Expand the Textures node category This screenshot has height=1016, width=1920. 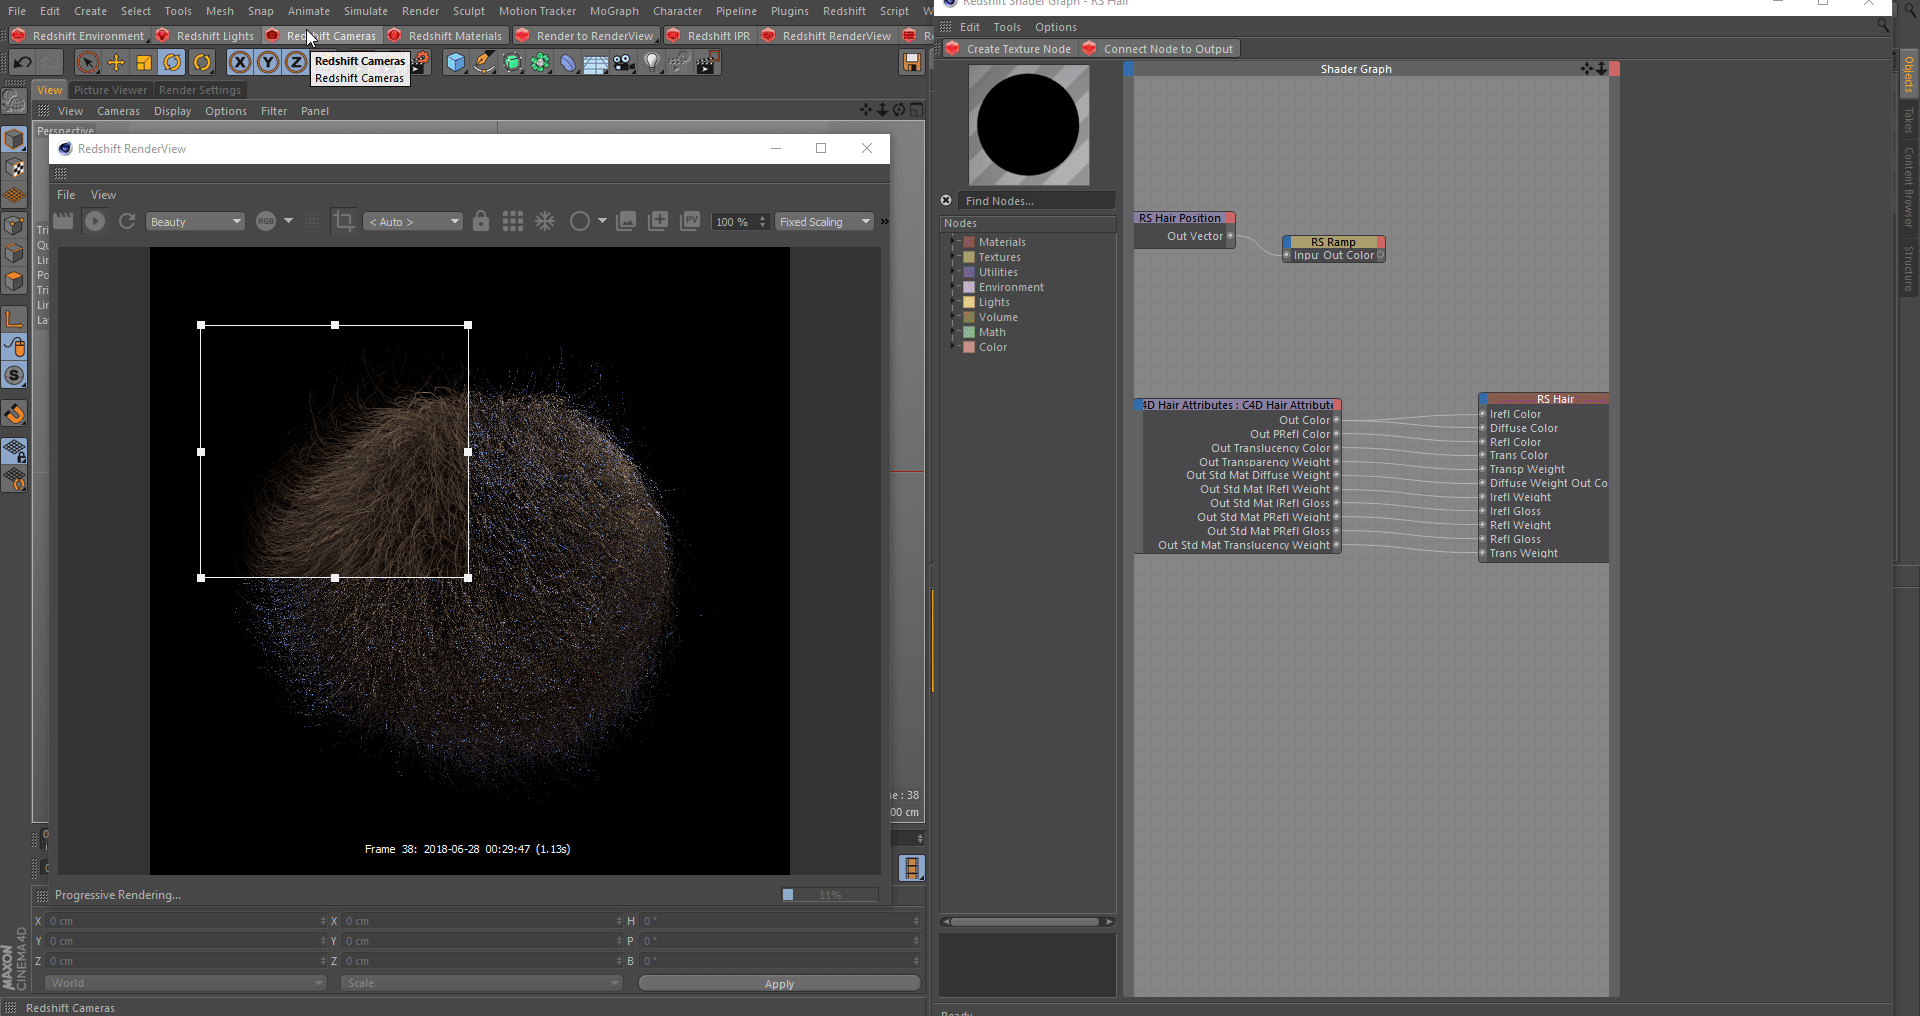tap(953, 257)
